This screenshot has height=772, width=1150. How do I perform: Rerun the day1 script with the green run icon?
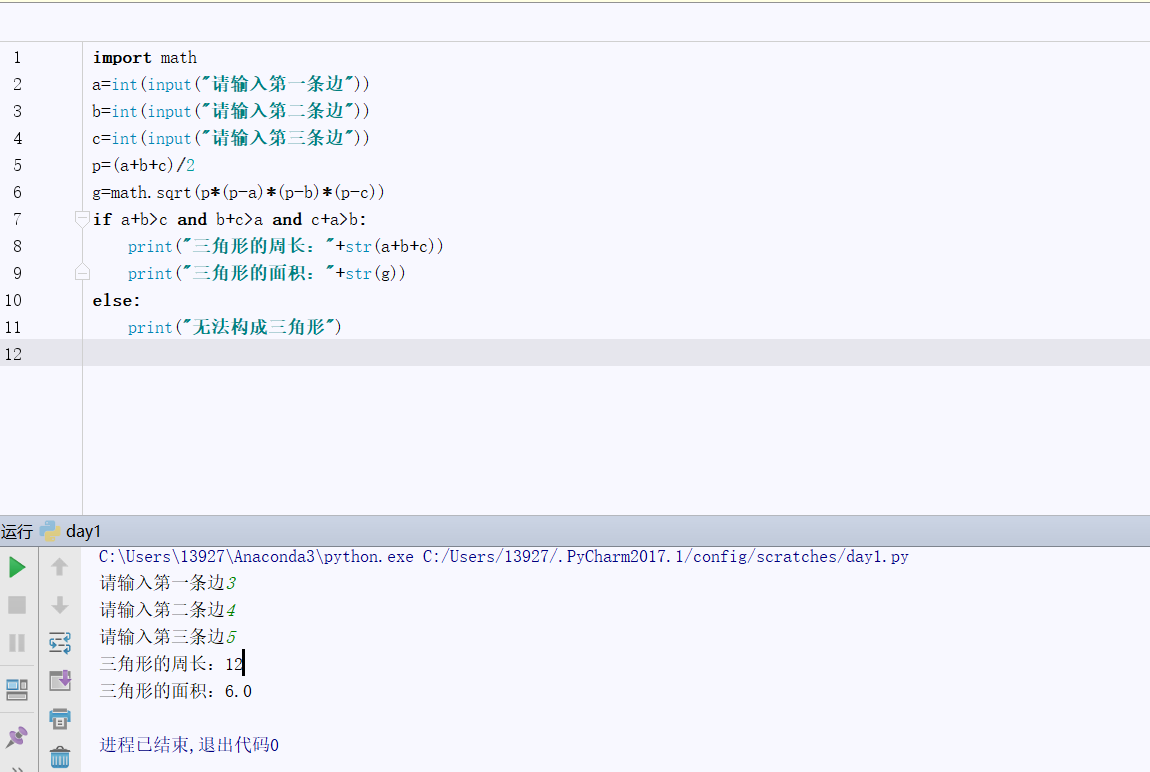click(17, 567)
